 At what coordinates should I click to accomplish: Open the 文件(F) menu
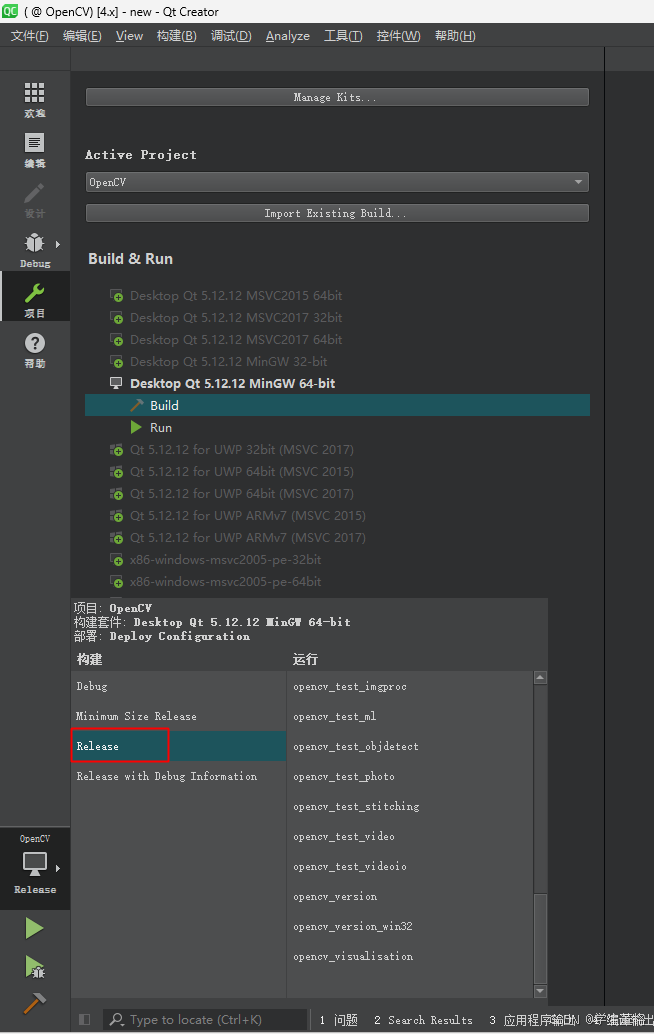pos(30,36)
